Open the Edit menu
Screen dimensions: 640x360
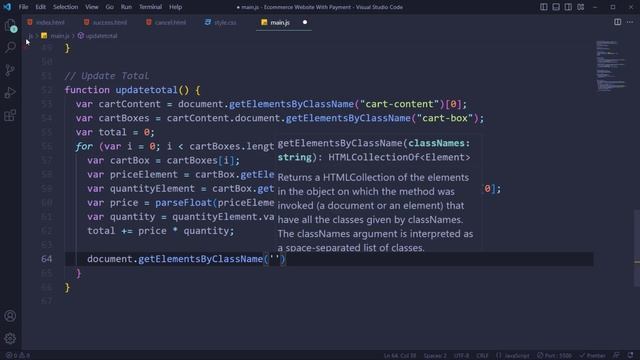pyautogui.click(x=40, y=7)
